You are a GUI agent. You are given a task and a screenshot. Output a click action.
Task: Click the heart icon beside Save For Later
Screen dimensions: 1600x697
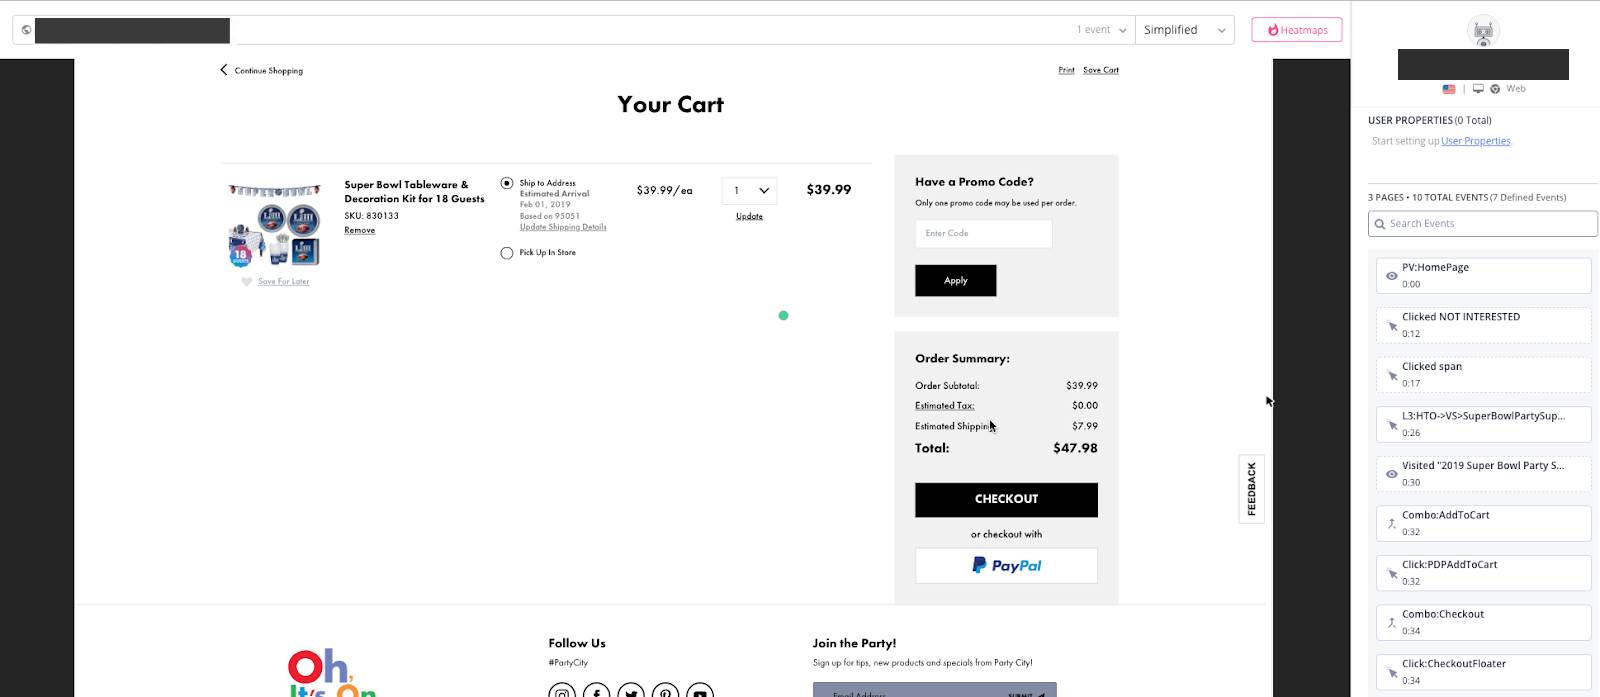[x=247, y=282]
